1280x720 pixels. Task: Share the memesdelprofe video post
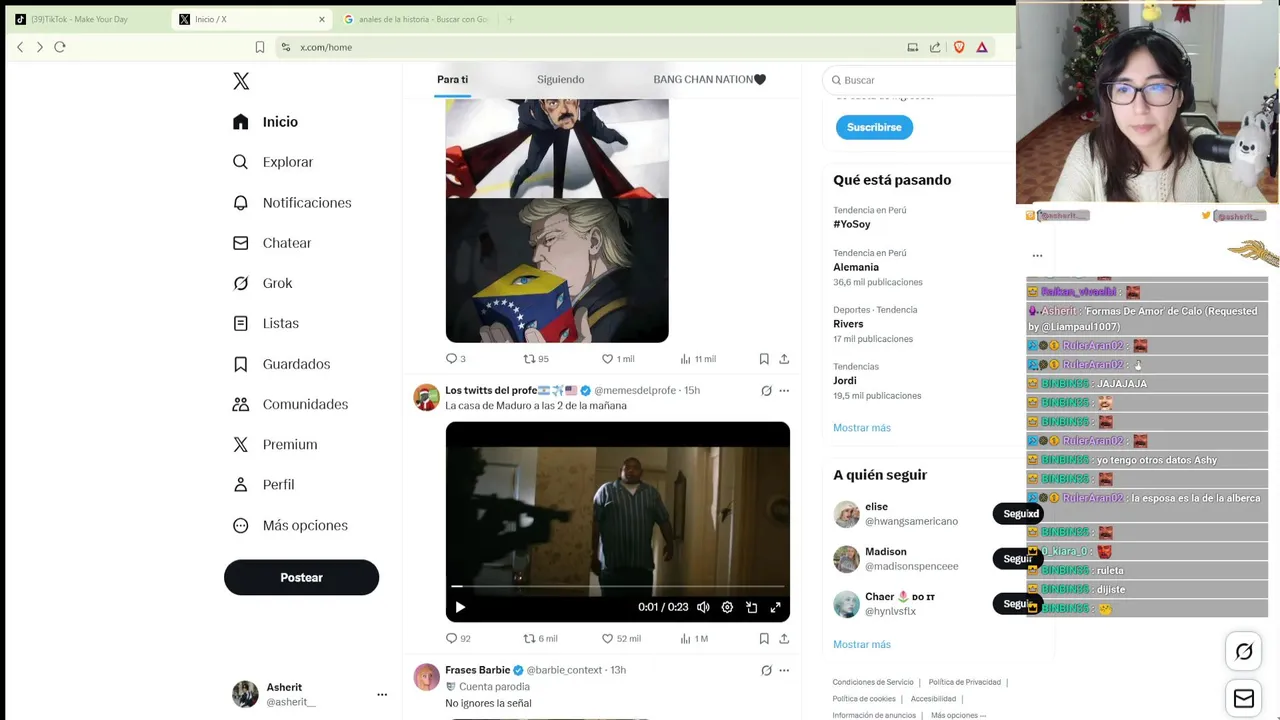(784, 638)
